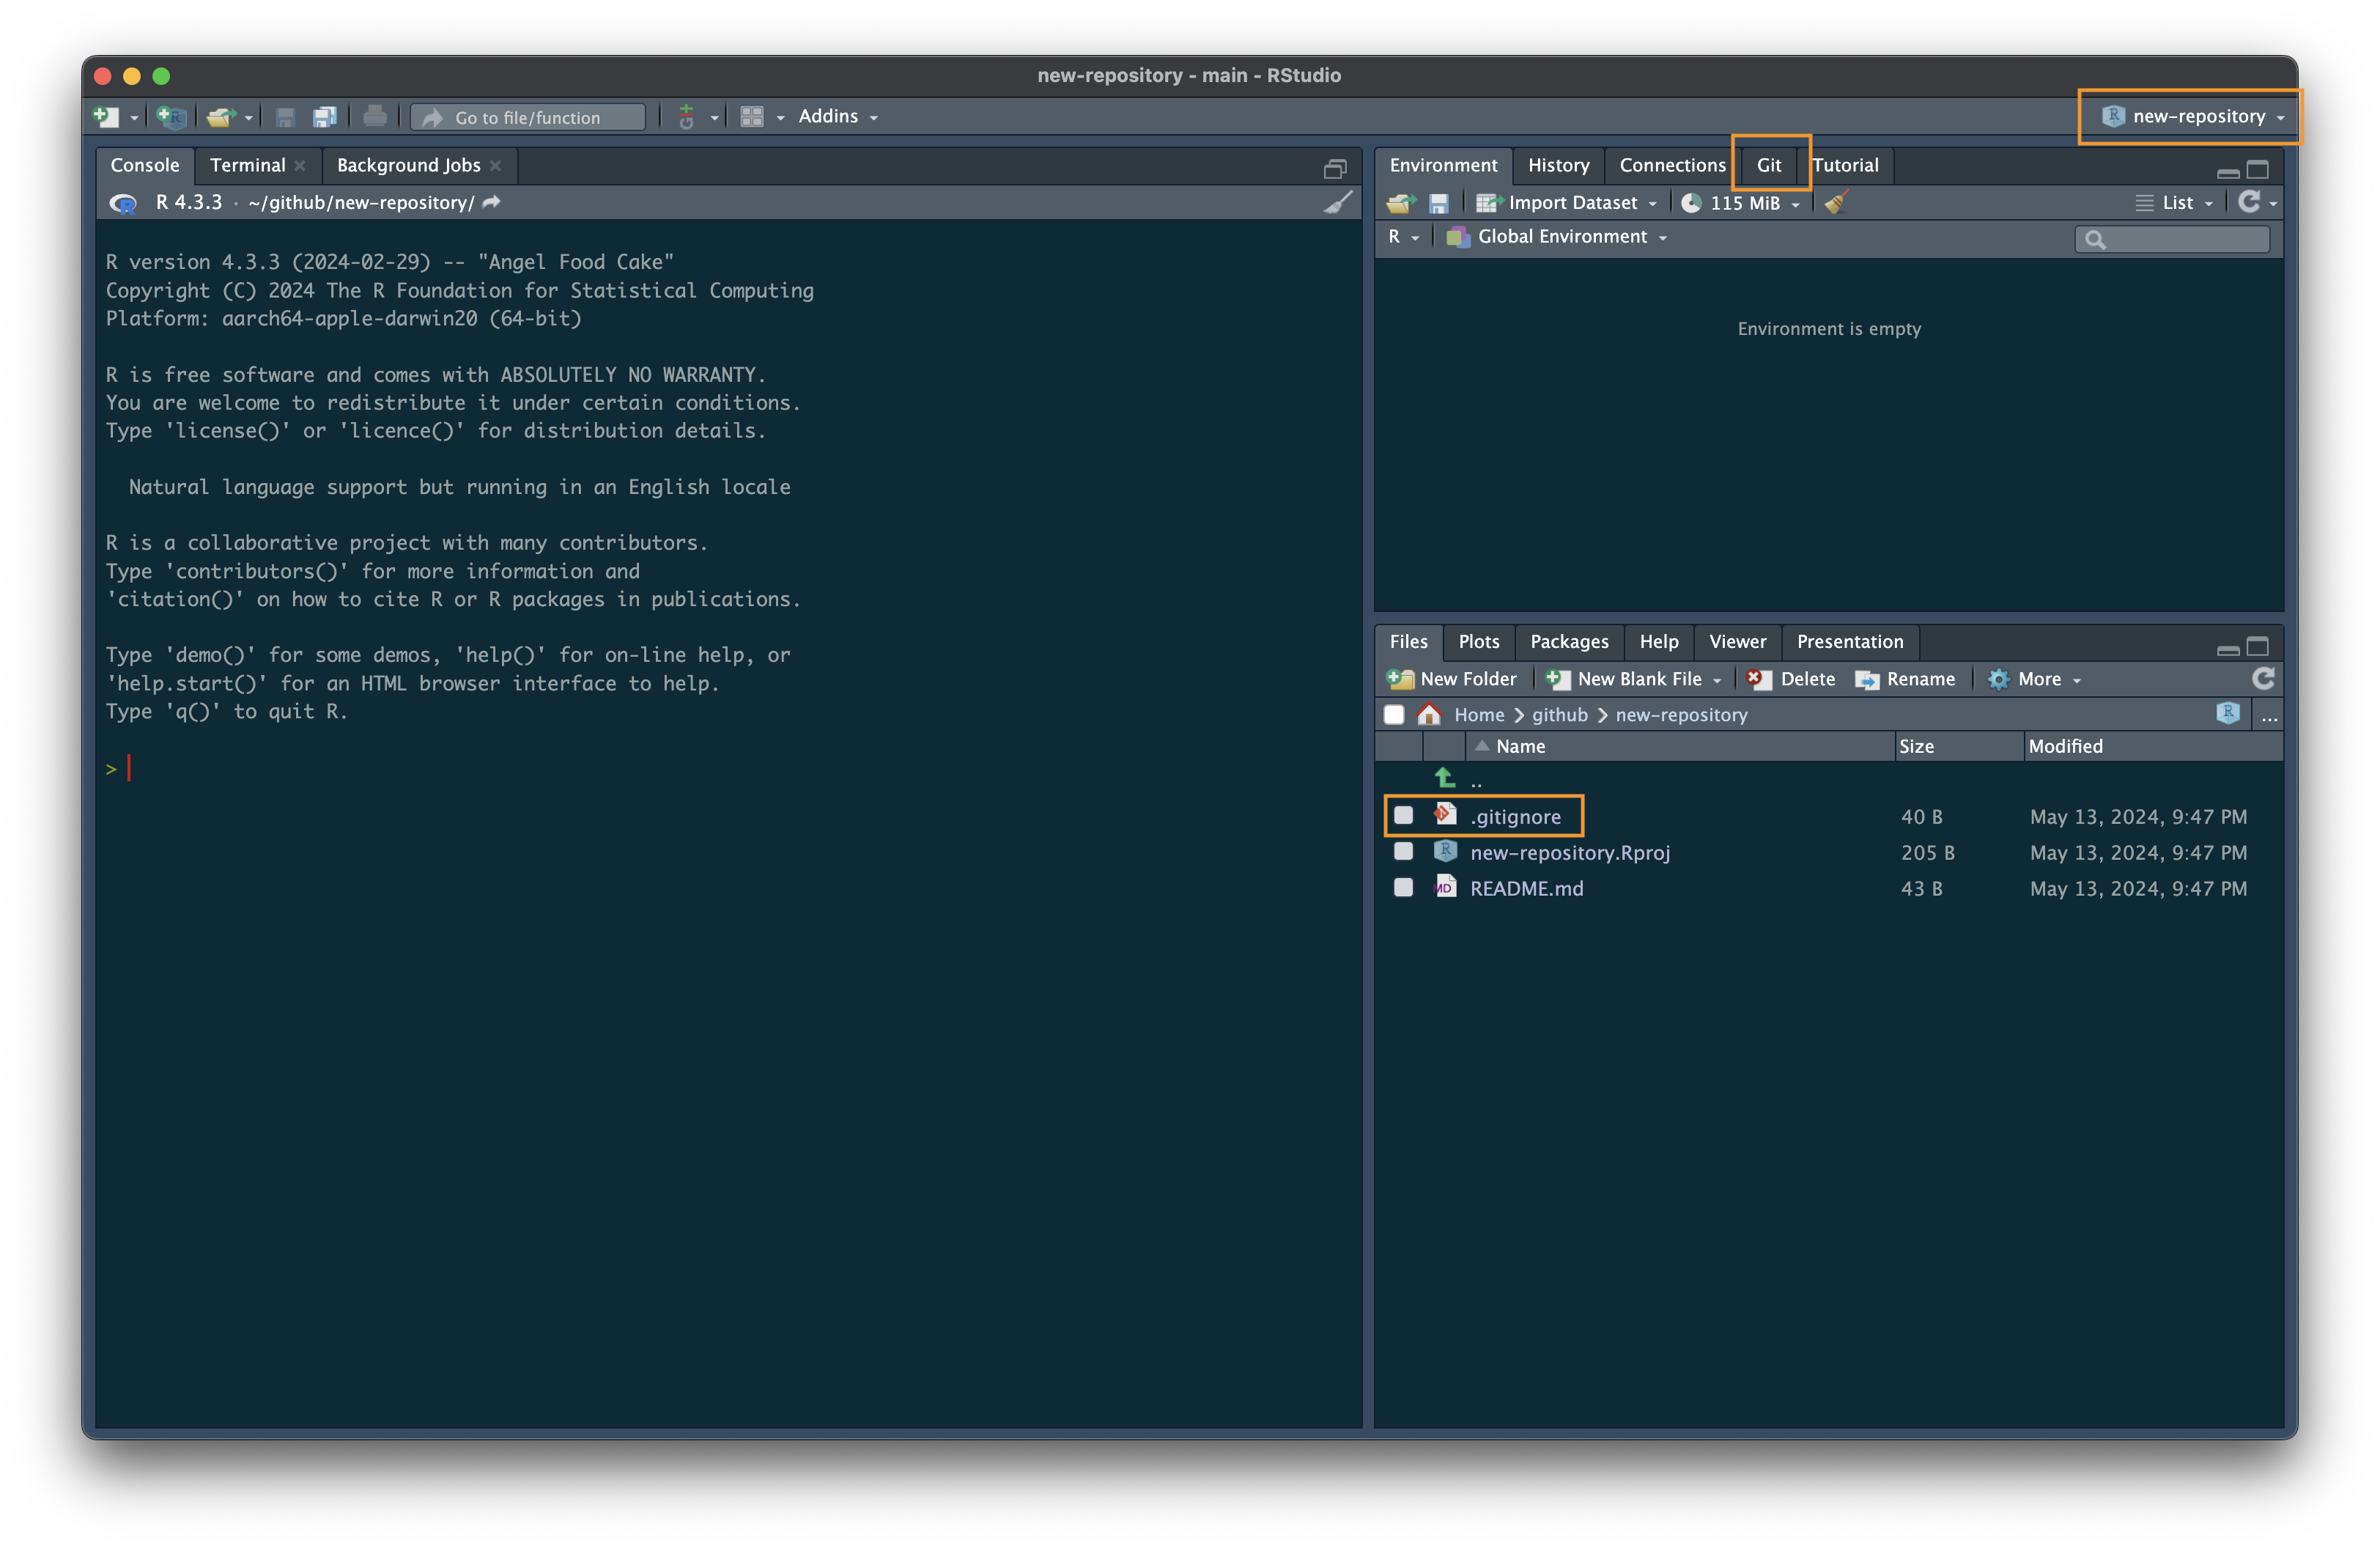
Task: Clear console with the broom icon
Action: [1338, 203]
